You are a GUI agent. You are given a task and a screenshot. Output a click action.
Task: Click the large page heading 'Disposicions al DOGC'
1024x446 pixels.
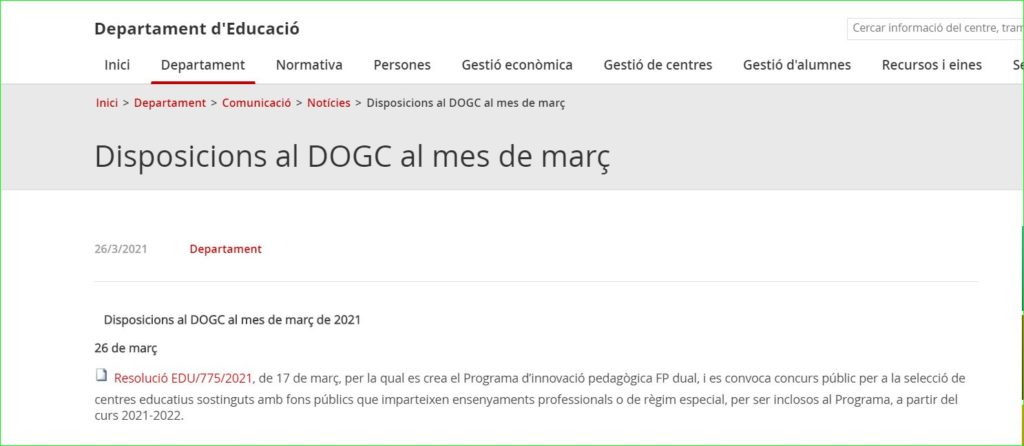tap(352, 157)
